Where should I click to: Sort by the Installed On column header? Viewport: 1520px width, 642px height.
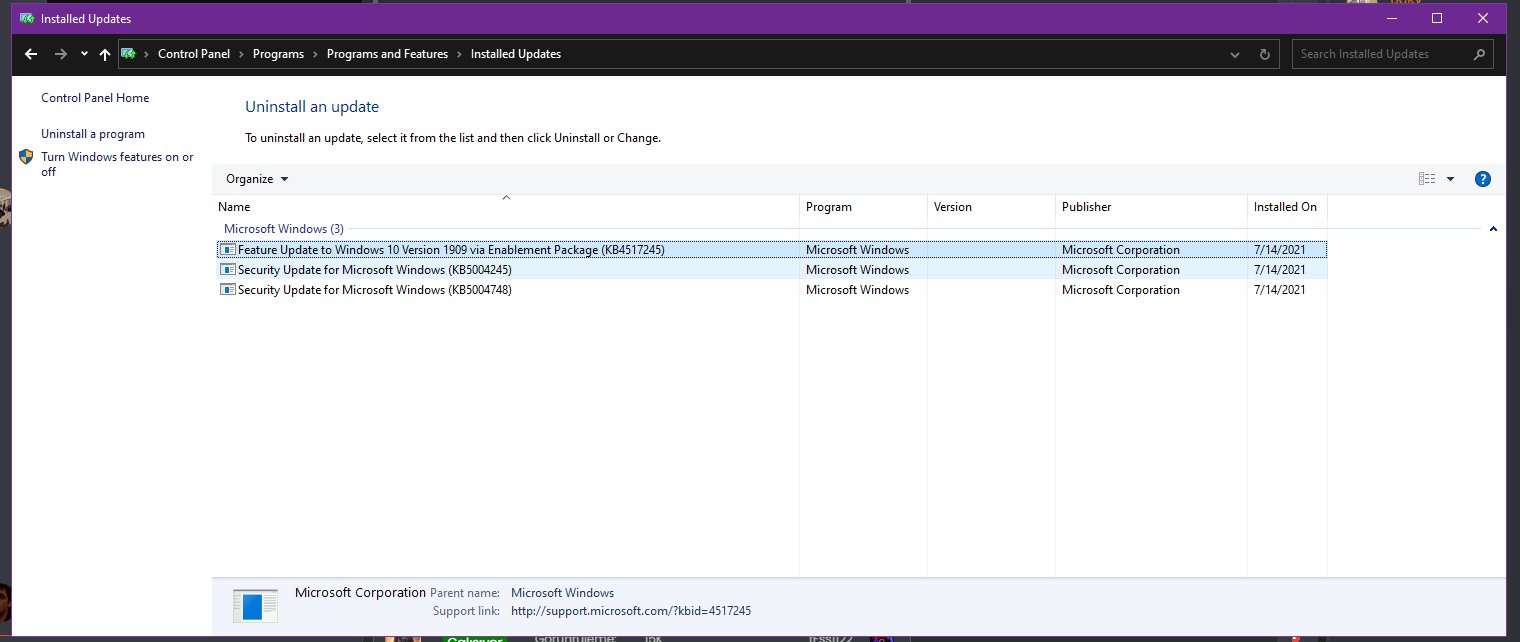point(1287,207)
